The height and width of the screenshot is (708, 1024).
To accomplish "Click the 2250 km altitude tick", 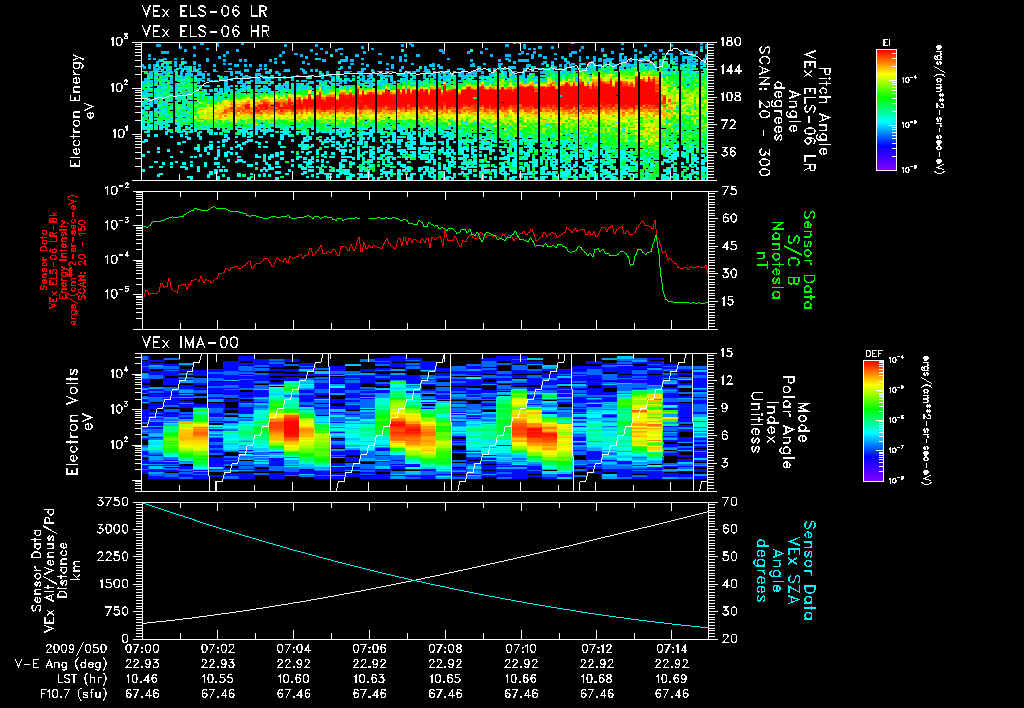I will pyautogui.click(x=112, y=556).
